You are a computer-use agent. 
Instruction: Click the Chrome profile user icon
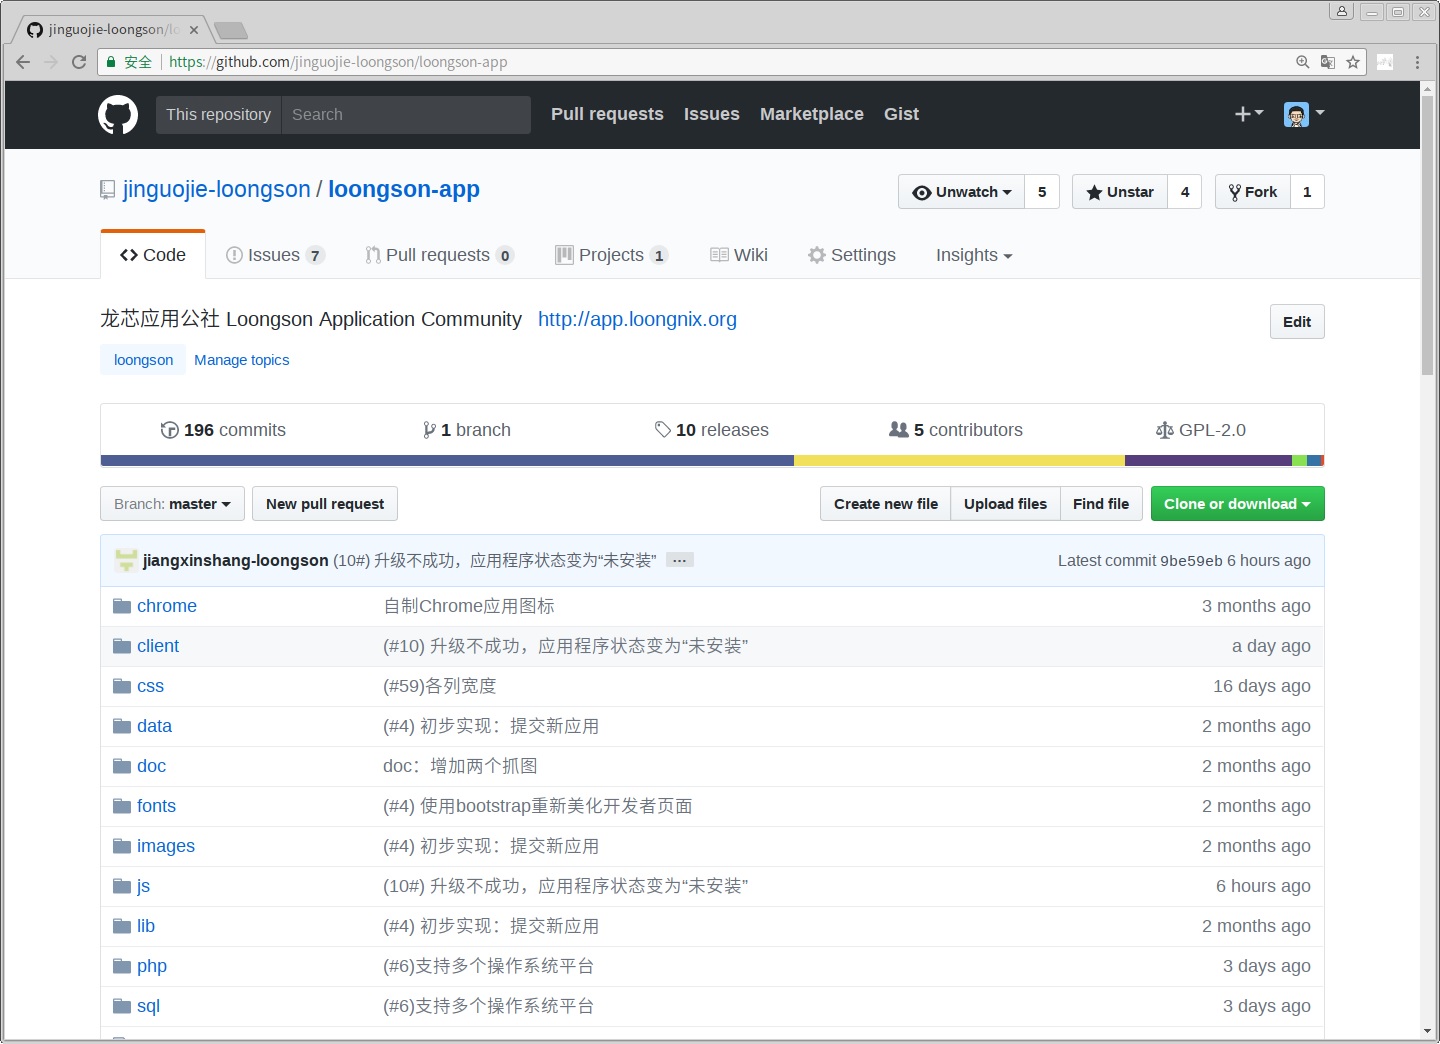1342,12
